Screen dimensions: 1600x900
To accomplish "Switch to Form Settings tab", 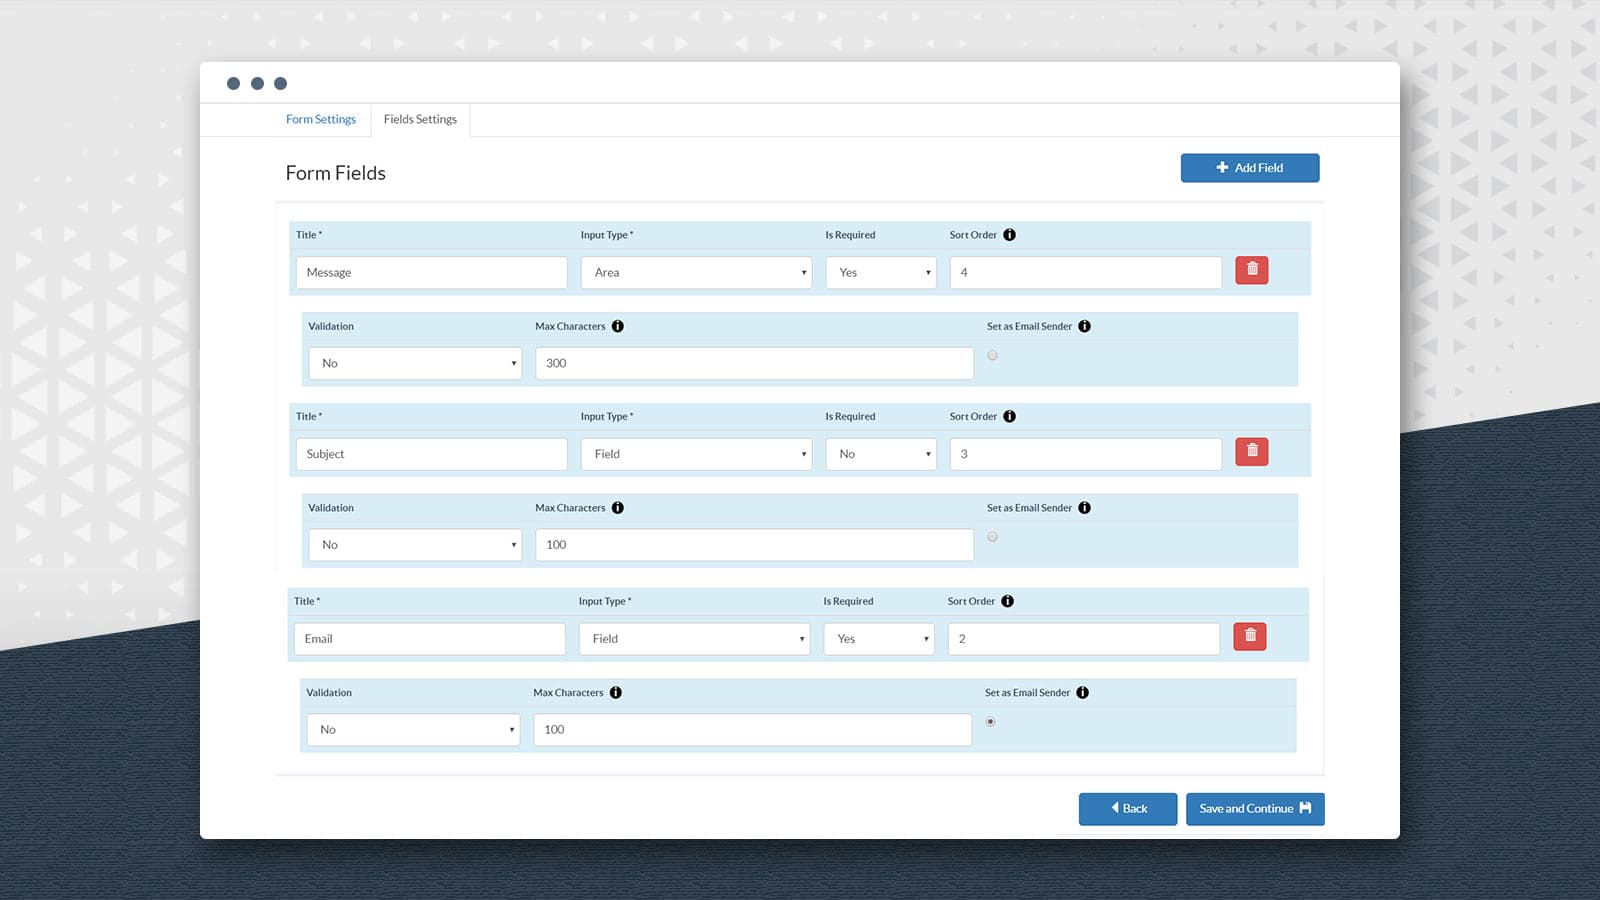I will [320, 119].
